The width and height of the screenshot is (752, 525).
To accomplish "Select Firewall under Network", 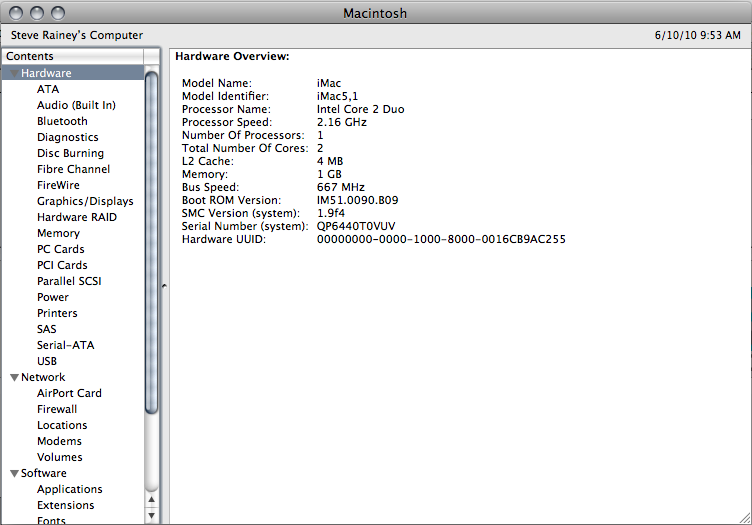I will tap(57, 409).
